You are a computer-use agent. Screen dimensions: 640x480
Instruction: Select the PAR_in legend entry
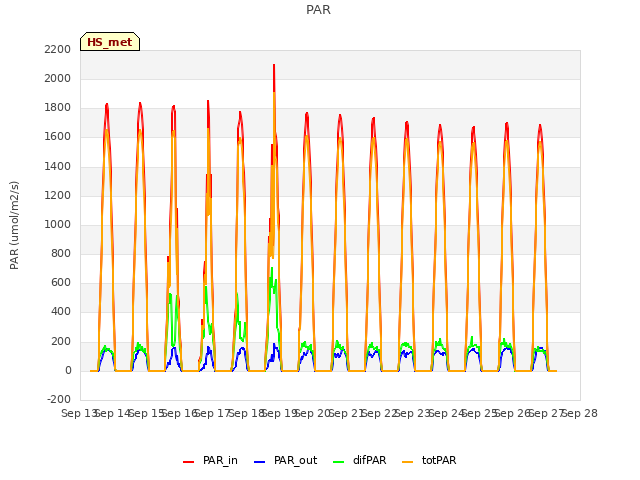[210, 460]
